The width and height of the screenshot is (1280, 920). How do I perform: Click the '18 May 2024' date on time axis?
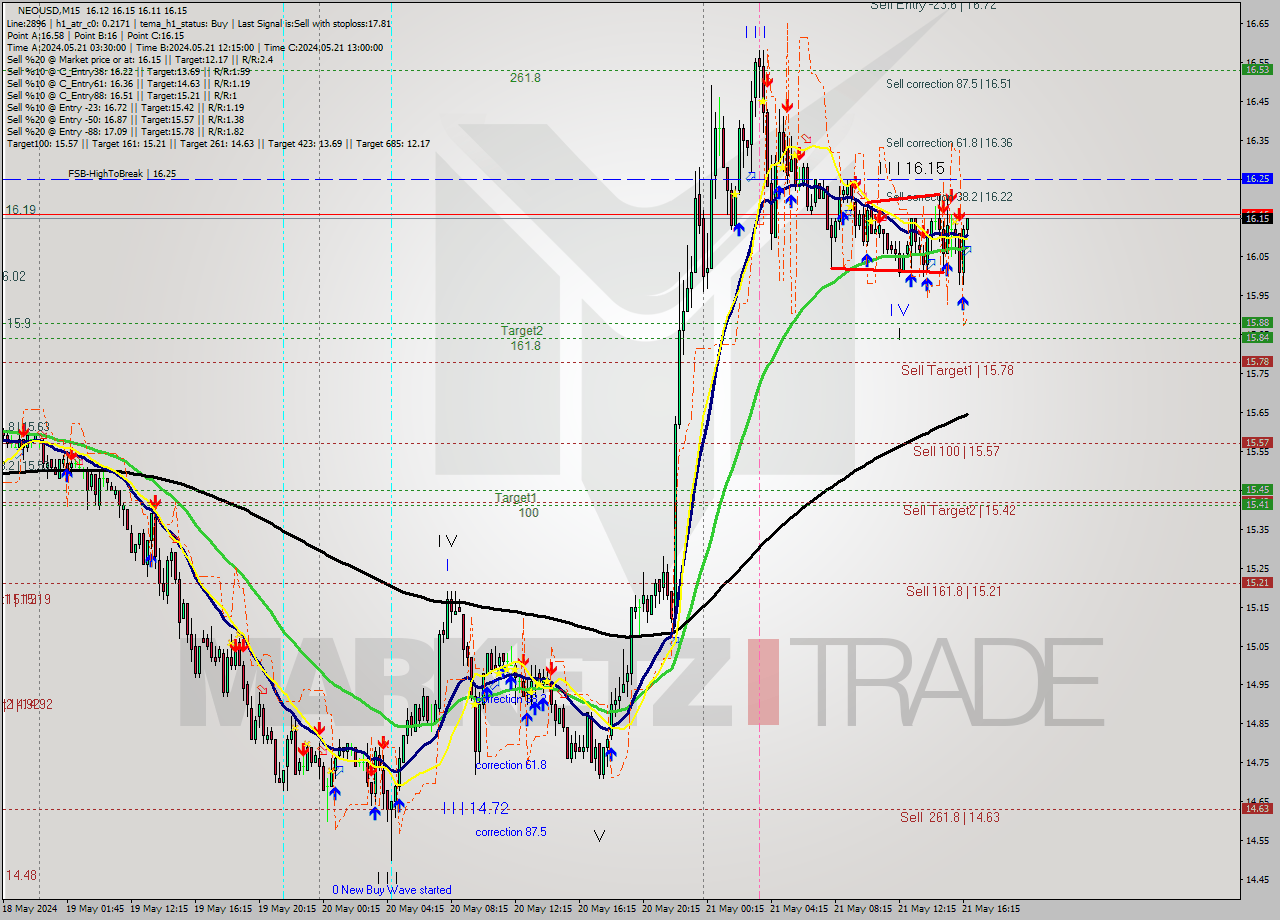(30, 909)
